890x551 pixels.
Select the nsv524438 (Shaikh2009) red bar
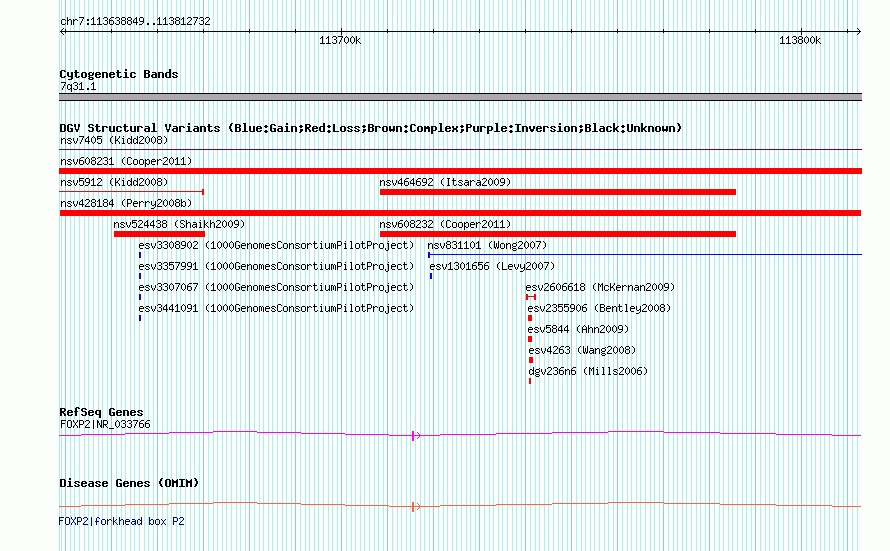[x=159, y=234]
